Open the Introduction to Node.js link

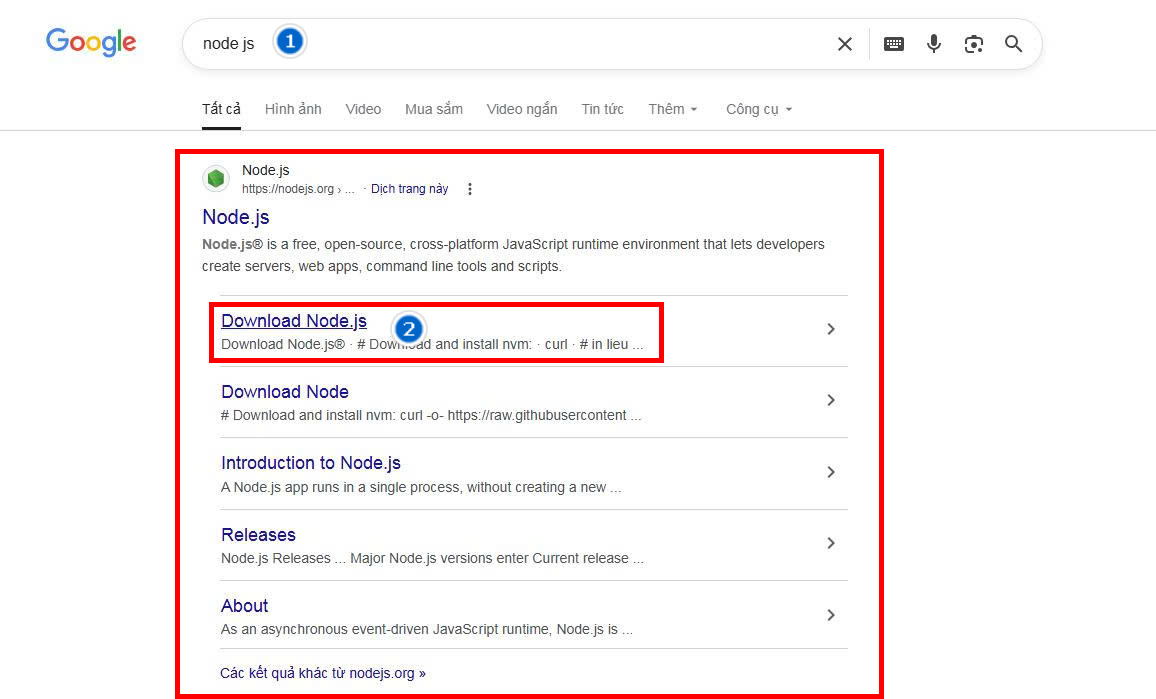coord(310,462)
